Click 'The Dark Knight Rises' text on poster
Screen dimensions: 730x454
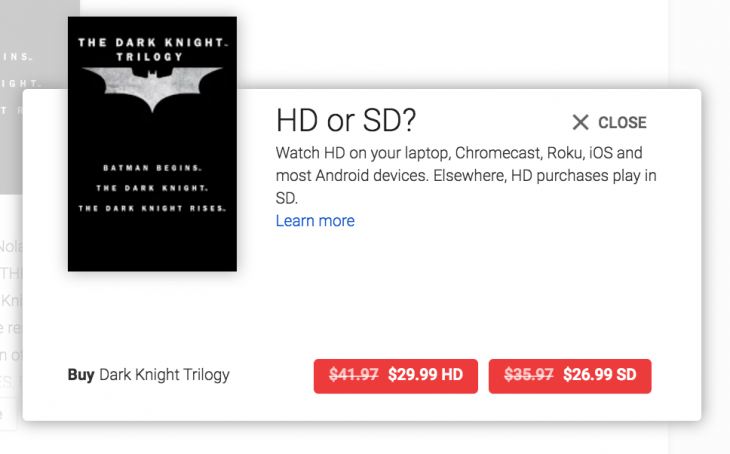click(152, 208)
